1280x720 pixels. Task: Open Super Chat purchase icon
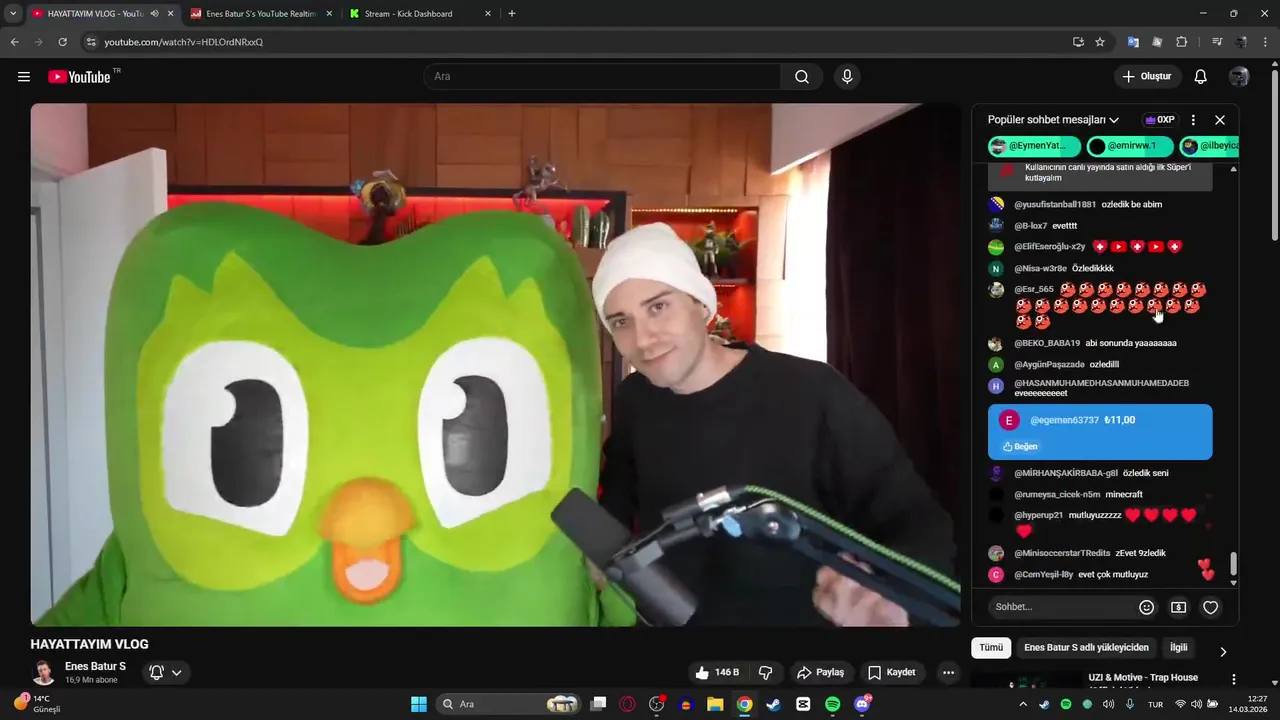click(1179, 607)
